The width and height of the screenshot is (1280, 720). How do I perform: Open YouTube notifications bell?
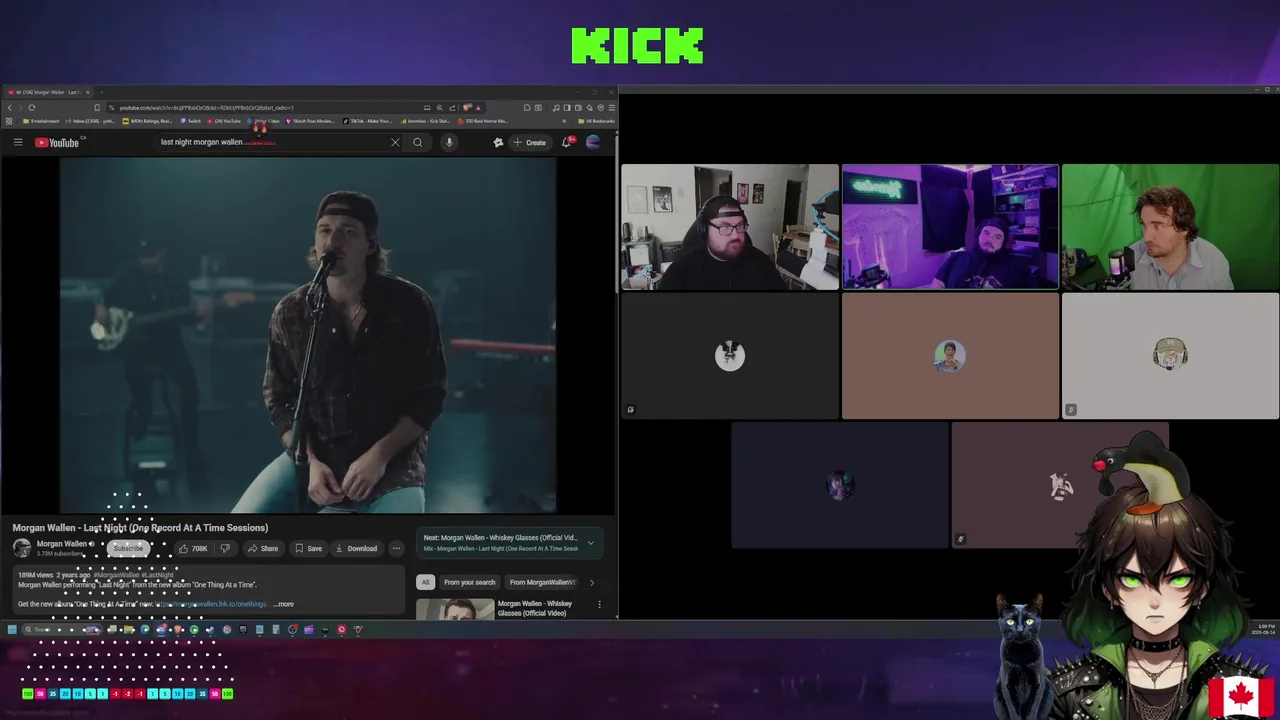point(567,142)
